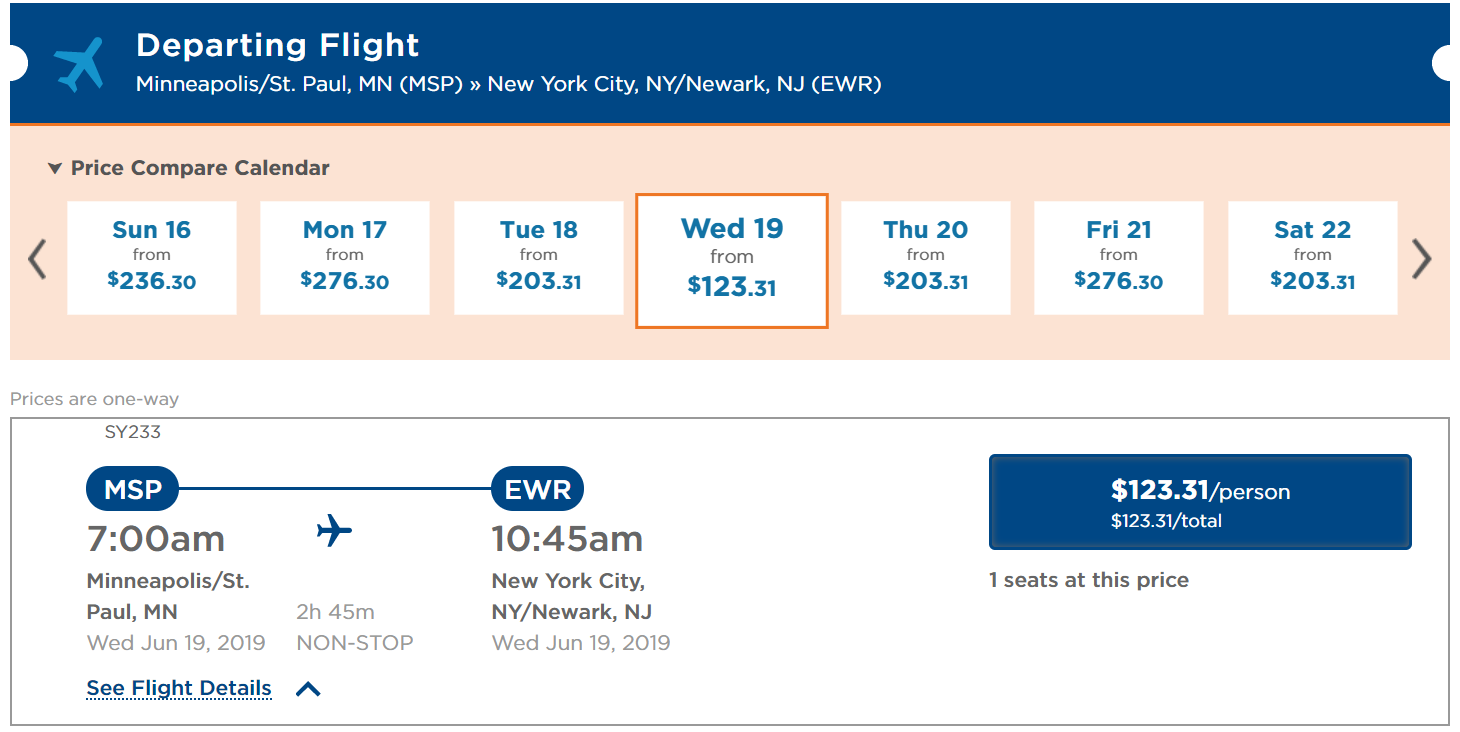The width and height of the screenshot is (1460, 732).
Task: Click the 10:45am arrival time
Action: click(x=567, y=539)
